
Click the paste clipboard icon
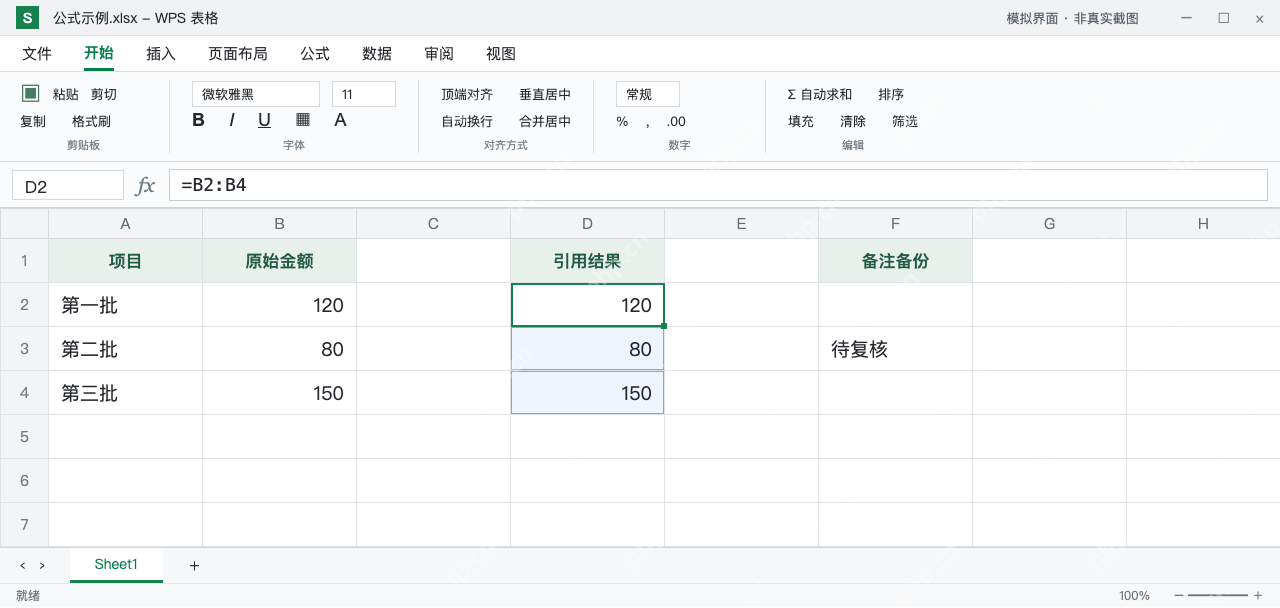(31, 93)
